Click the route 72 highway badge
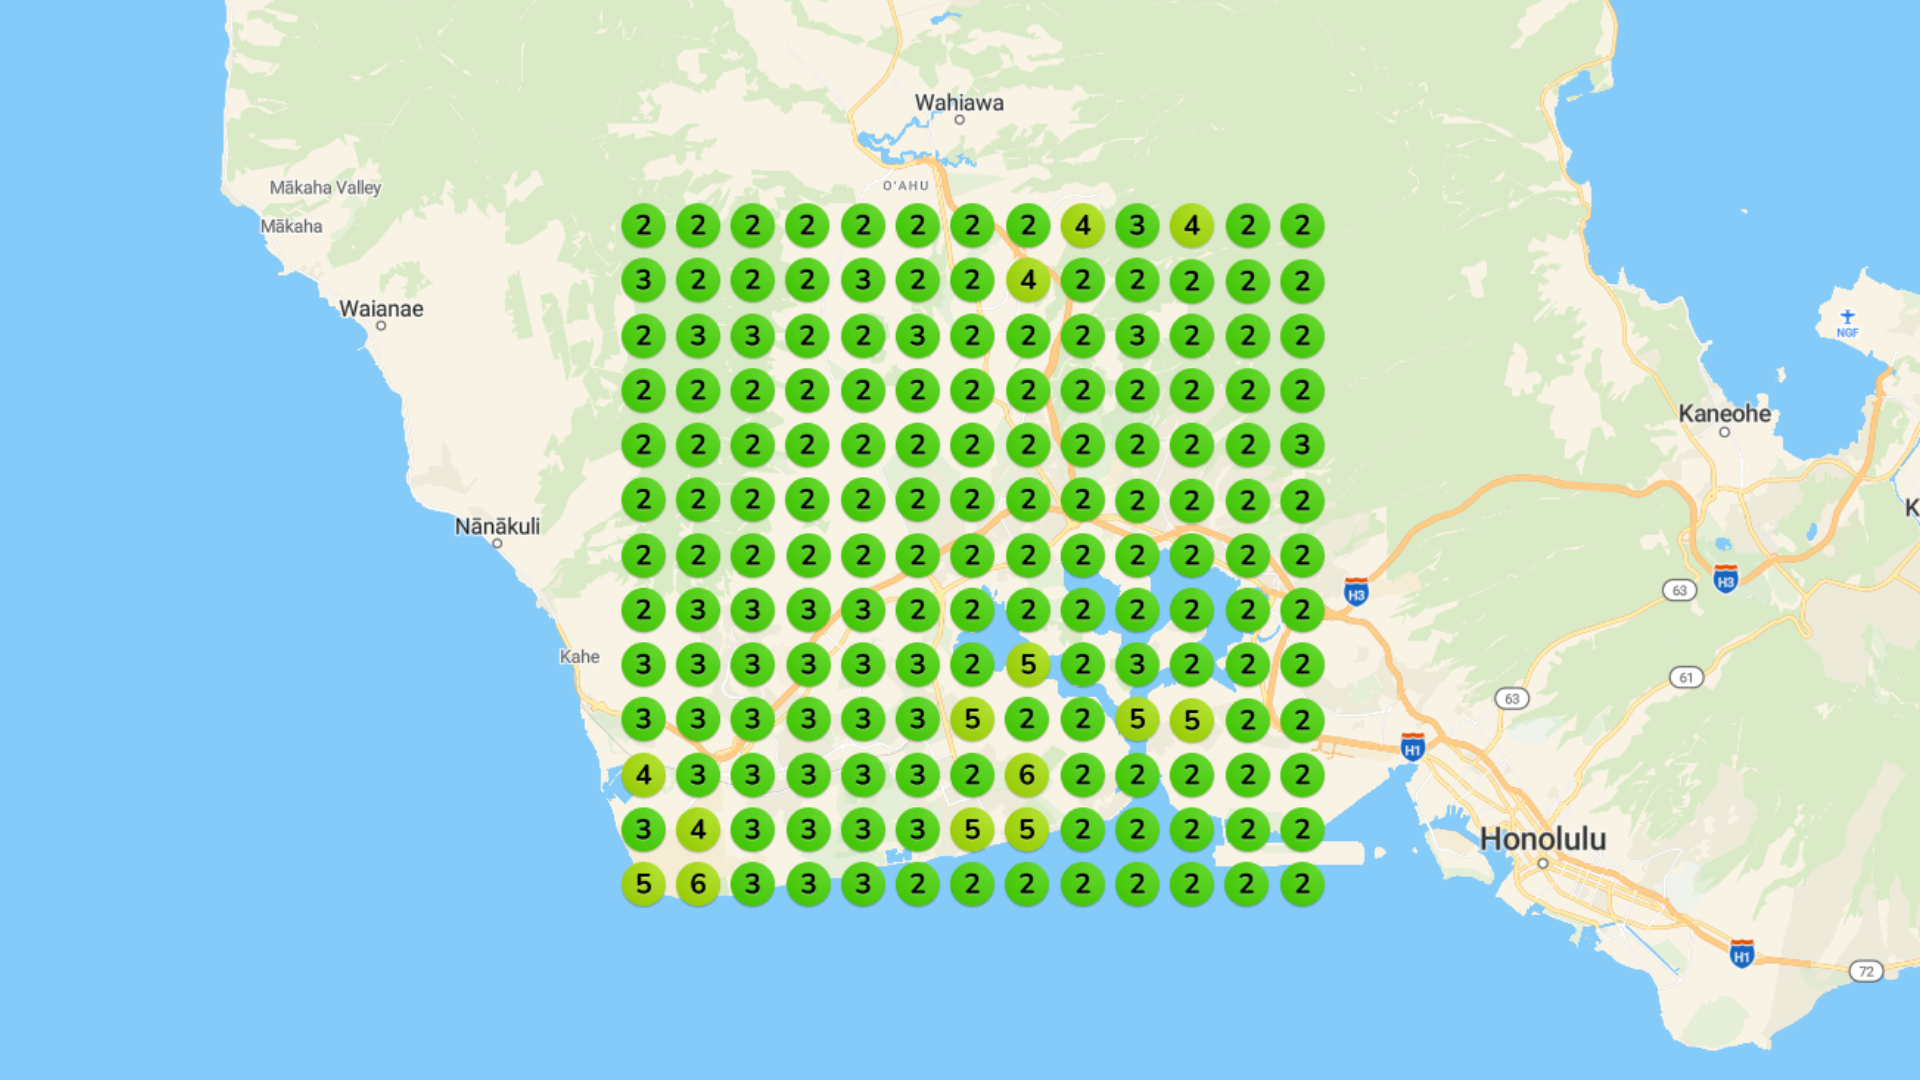Screen dimensions: 1920x1080 (1865, 971)
